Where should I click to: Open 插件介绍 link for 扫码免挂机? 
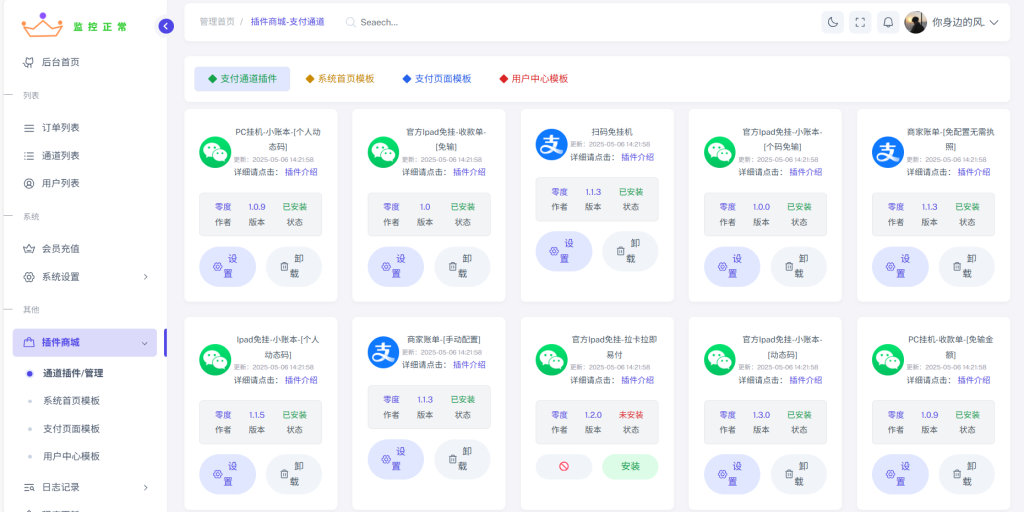[637, 157]
